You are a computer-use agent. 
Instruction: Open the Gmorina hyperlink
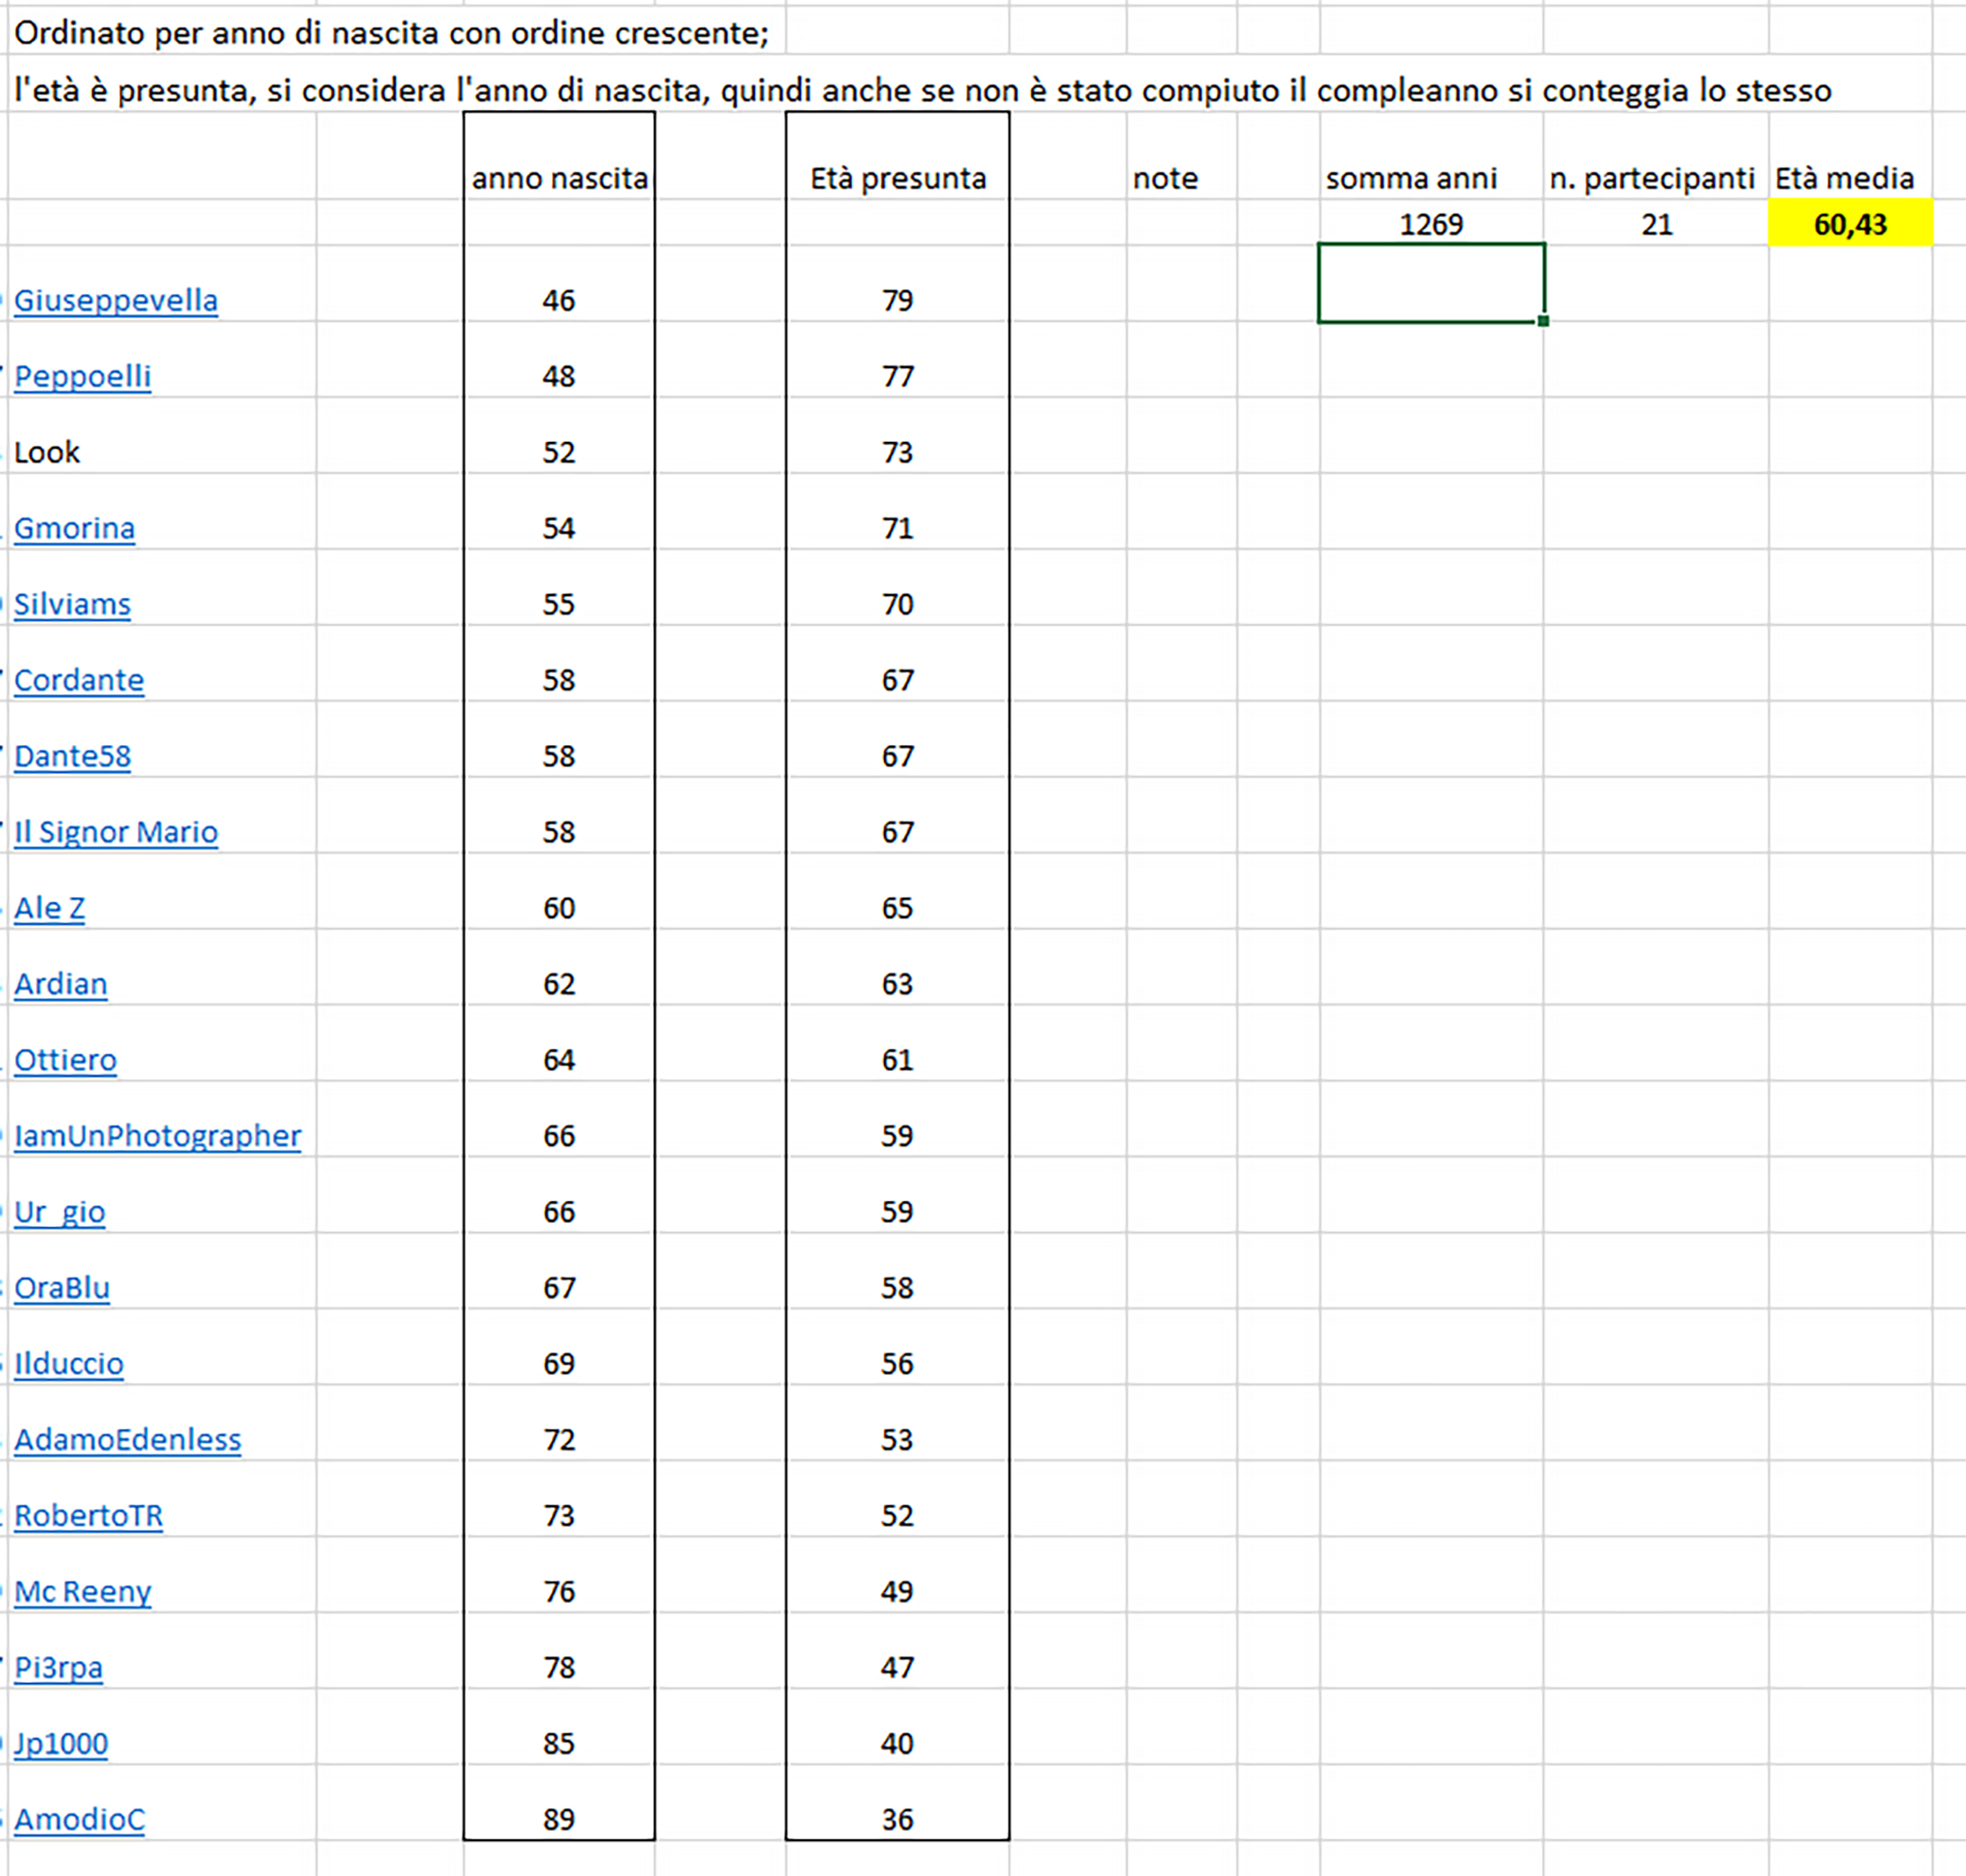click(74, 528)
